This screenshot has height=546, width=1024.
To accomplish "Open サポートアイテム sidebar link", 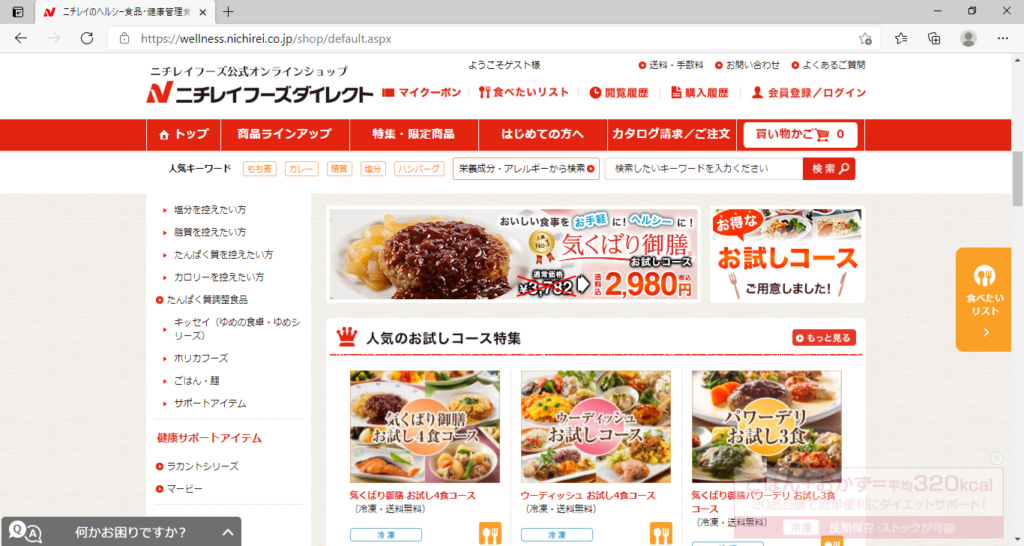I will pyautogui.click(x=210, y=404).
